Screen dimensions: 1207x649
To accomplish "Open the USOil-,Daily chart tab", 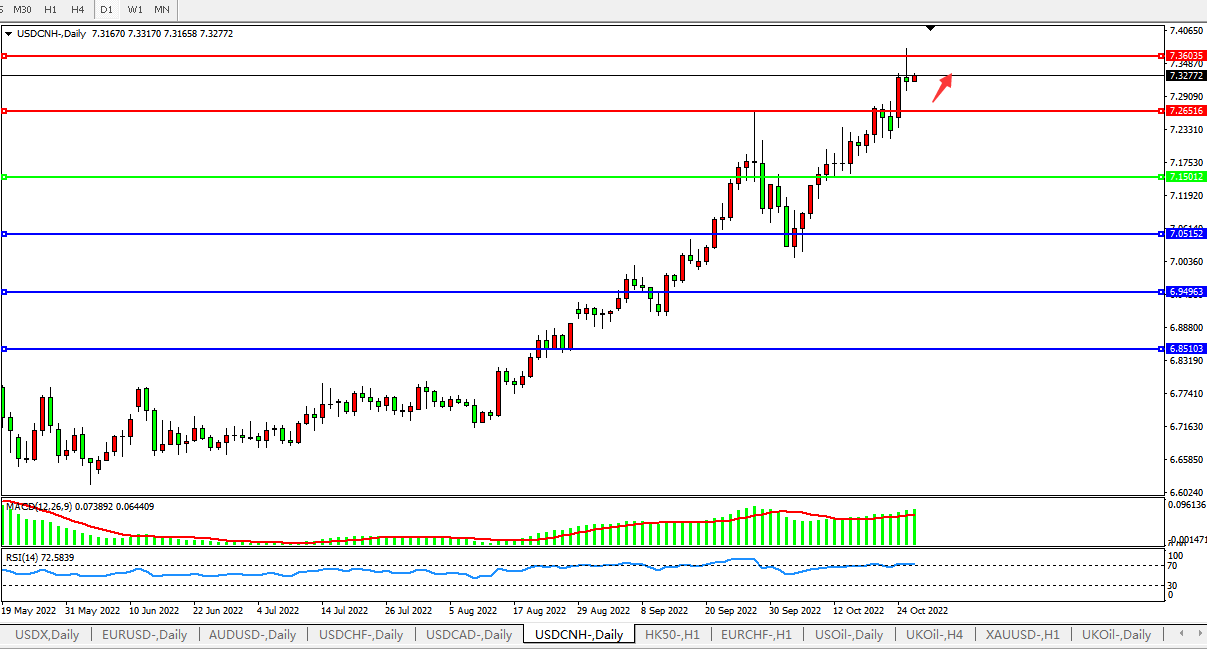I will tap(849, 634).
